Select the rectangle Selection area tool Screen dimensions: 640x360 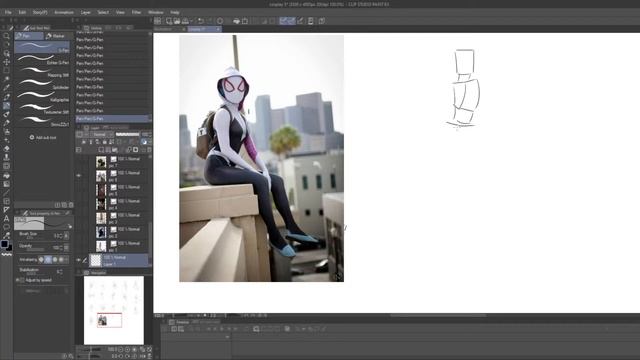pos(6,71)
